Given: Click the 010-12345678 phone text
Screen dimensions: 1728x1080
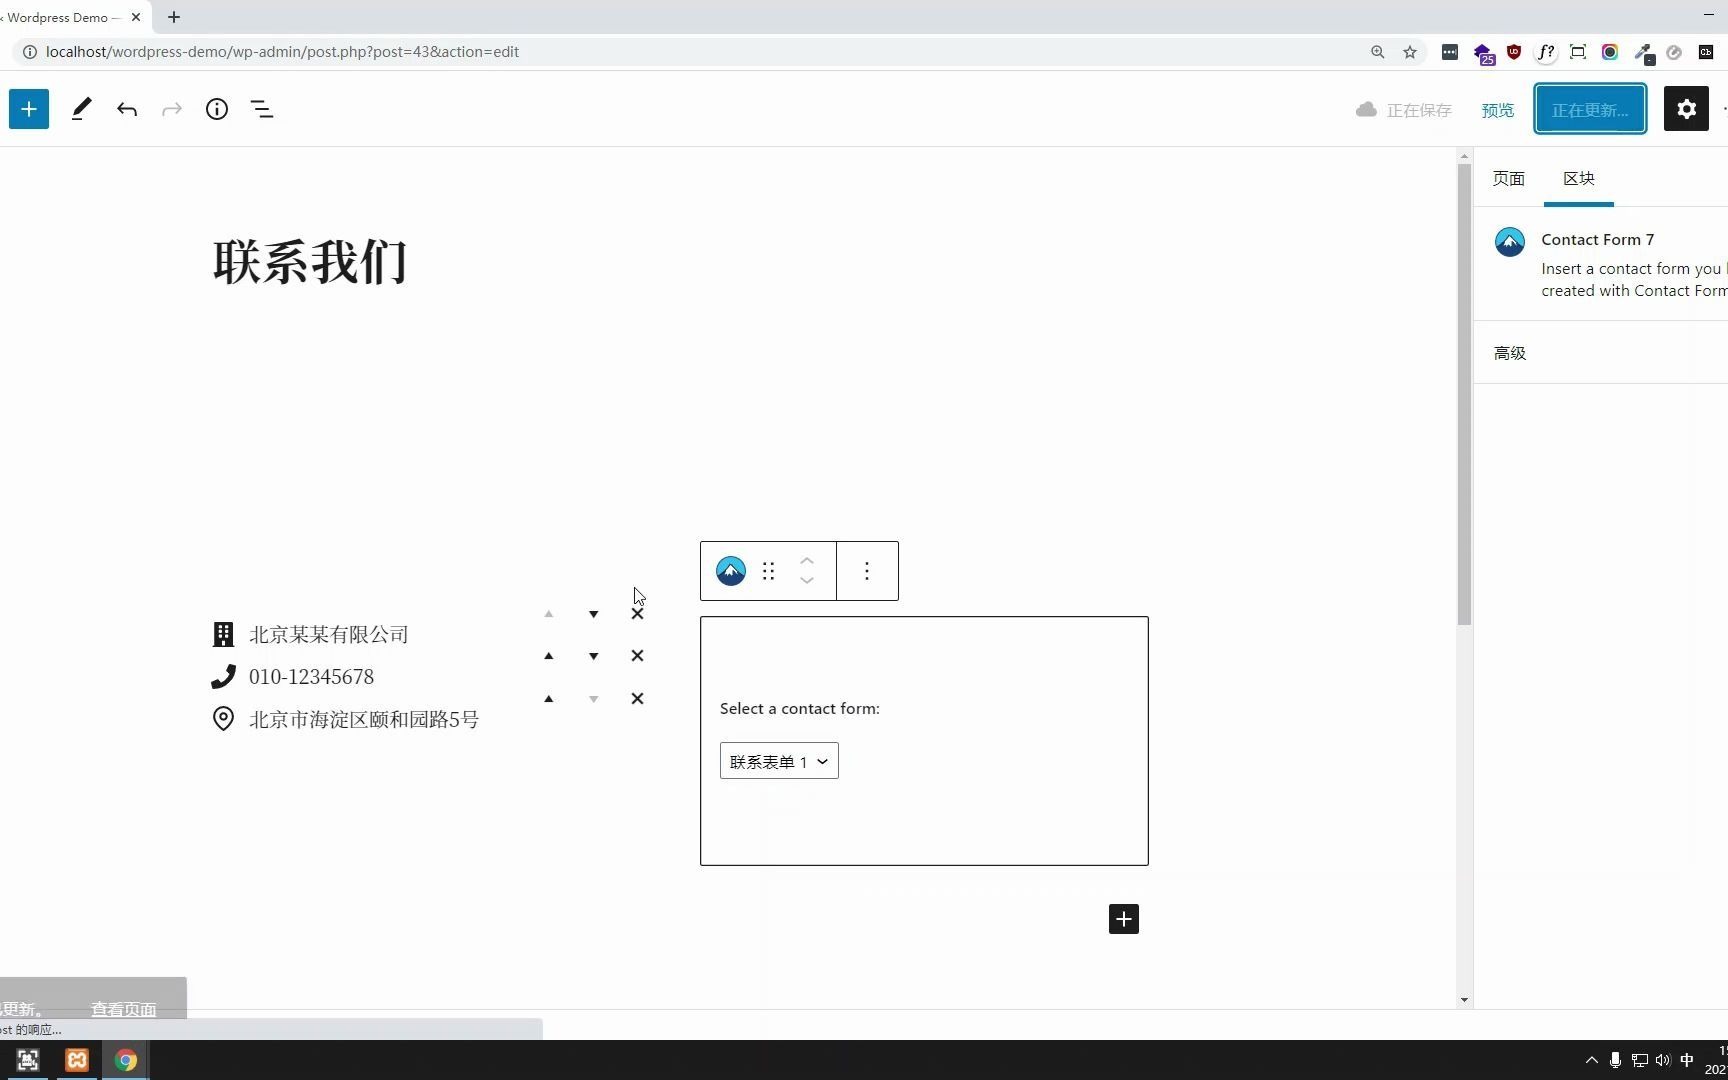Looking at the screenshot, I should click(x=311, y=677).
